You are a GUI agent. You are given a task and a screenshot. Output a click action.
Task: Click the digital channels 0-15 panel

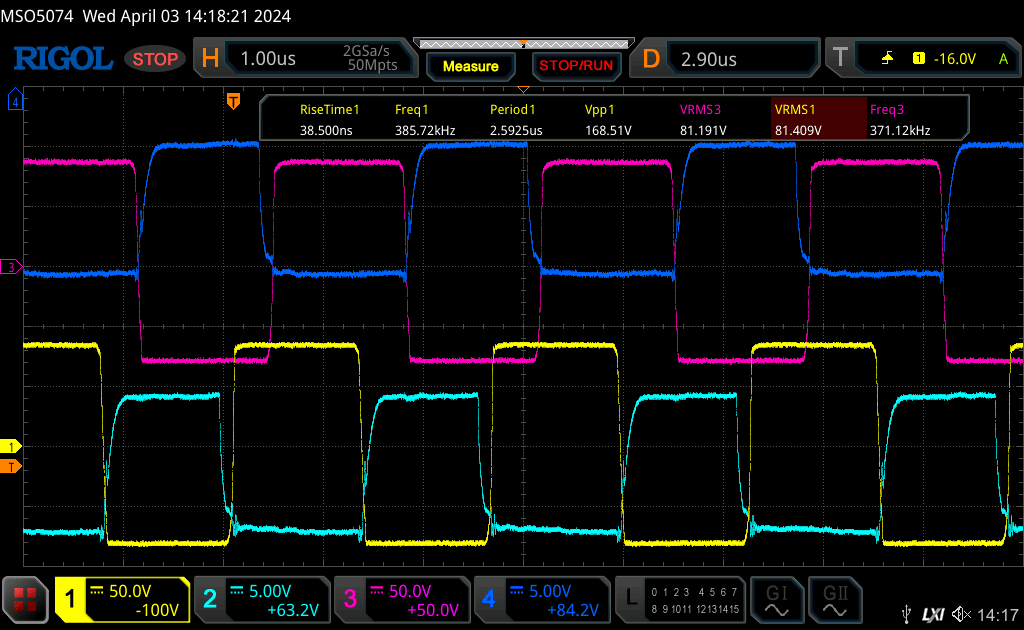pos(694,601)
